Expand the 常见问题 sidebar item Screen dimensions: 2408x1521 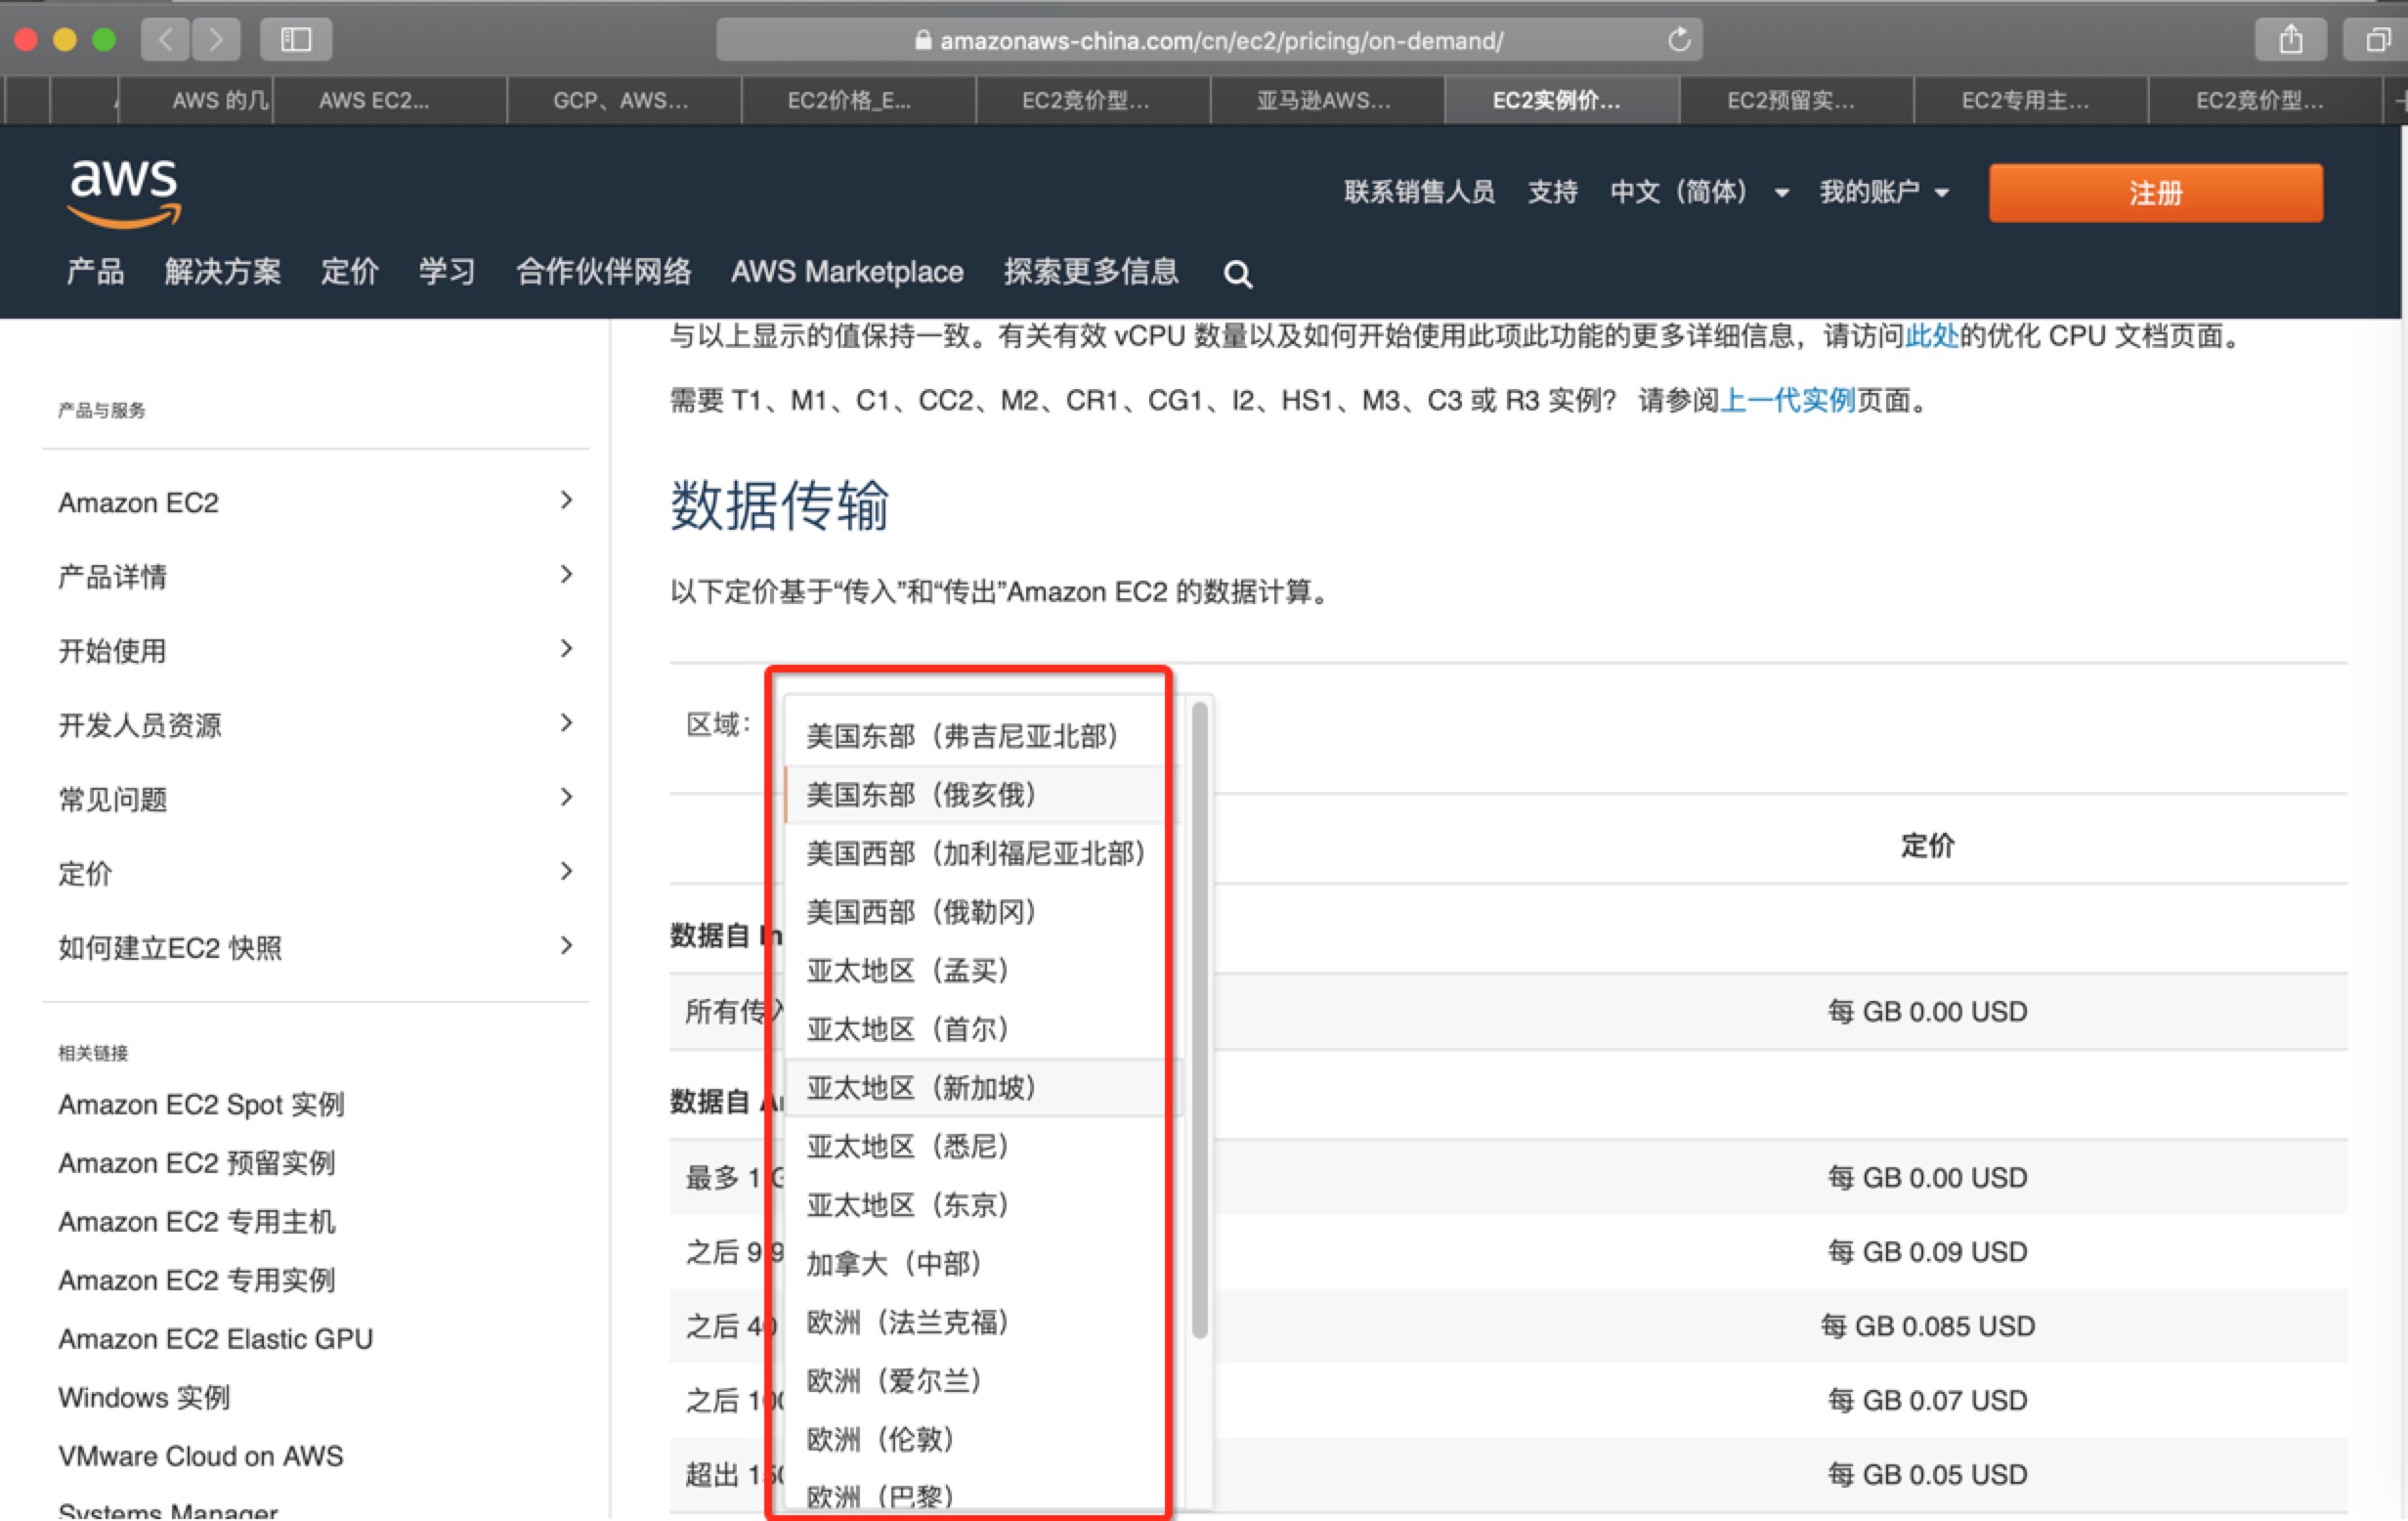(x=316, y=798)
